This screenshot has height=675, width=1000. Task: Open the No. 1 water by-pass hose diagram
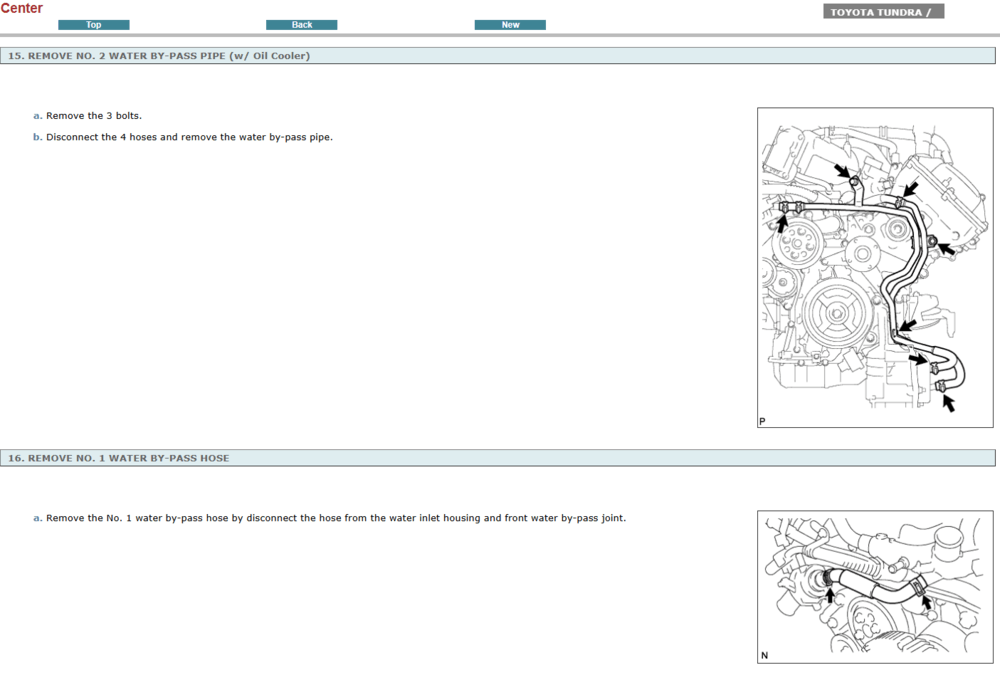[875, 586]
